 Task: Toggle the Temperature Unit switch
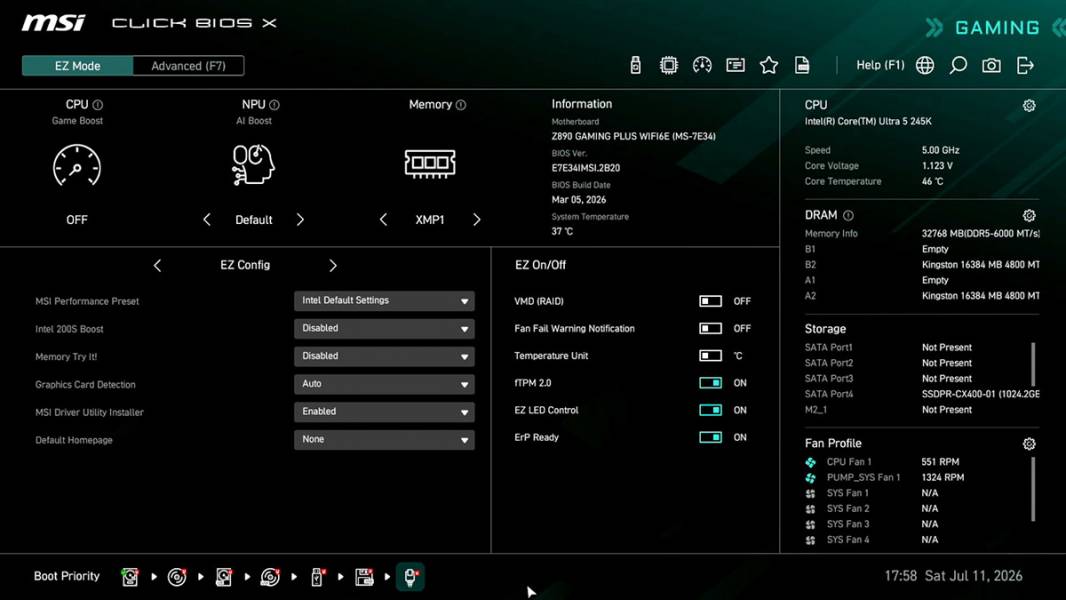[x=710, y=355]
